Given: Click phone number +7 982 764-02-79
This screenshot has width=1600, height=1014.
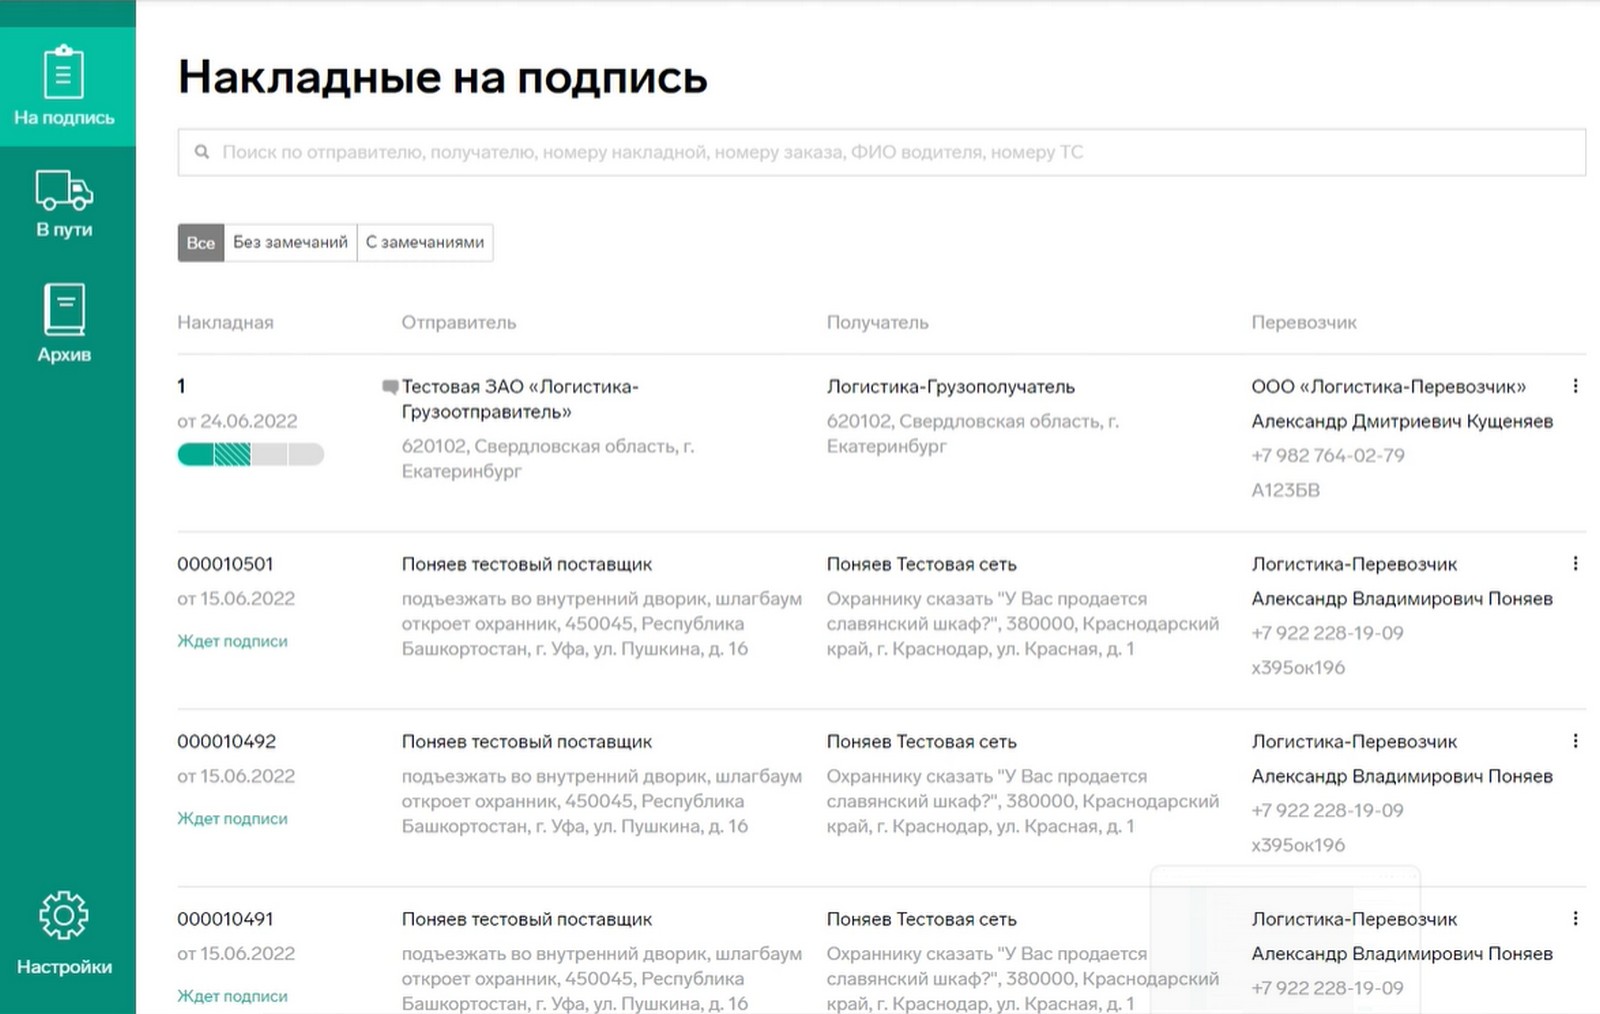Looking at the screenshot, I should point(1327,455).
